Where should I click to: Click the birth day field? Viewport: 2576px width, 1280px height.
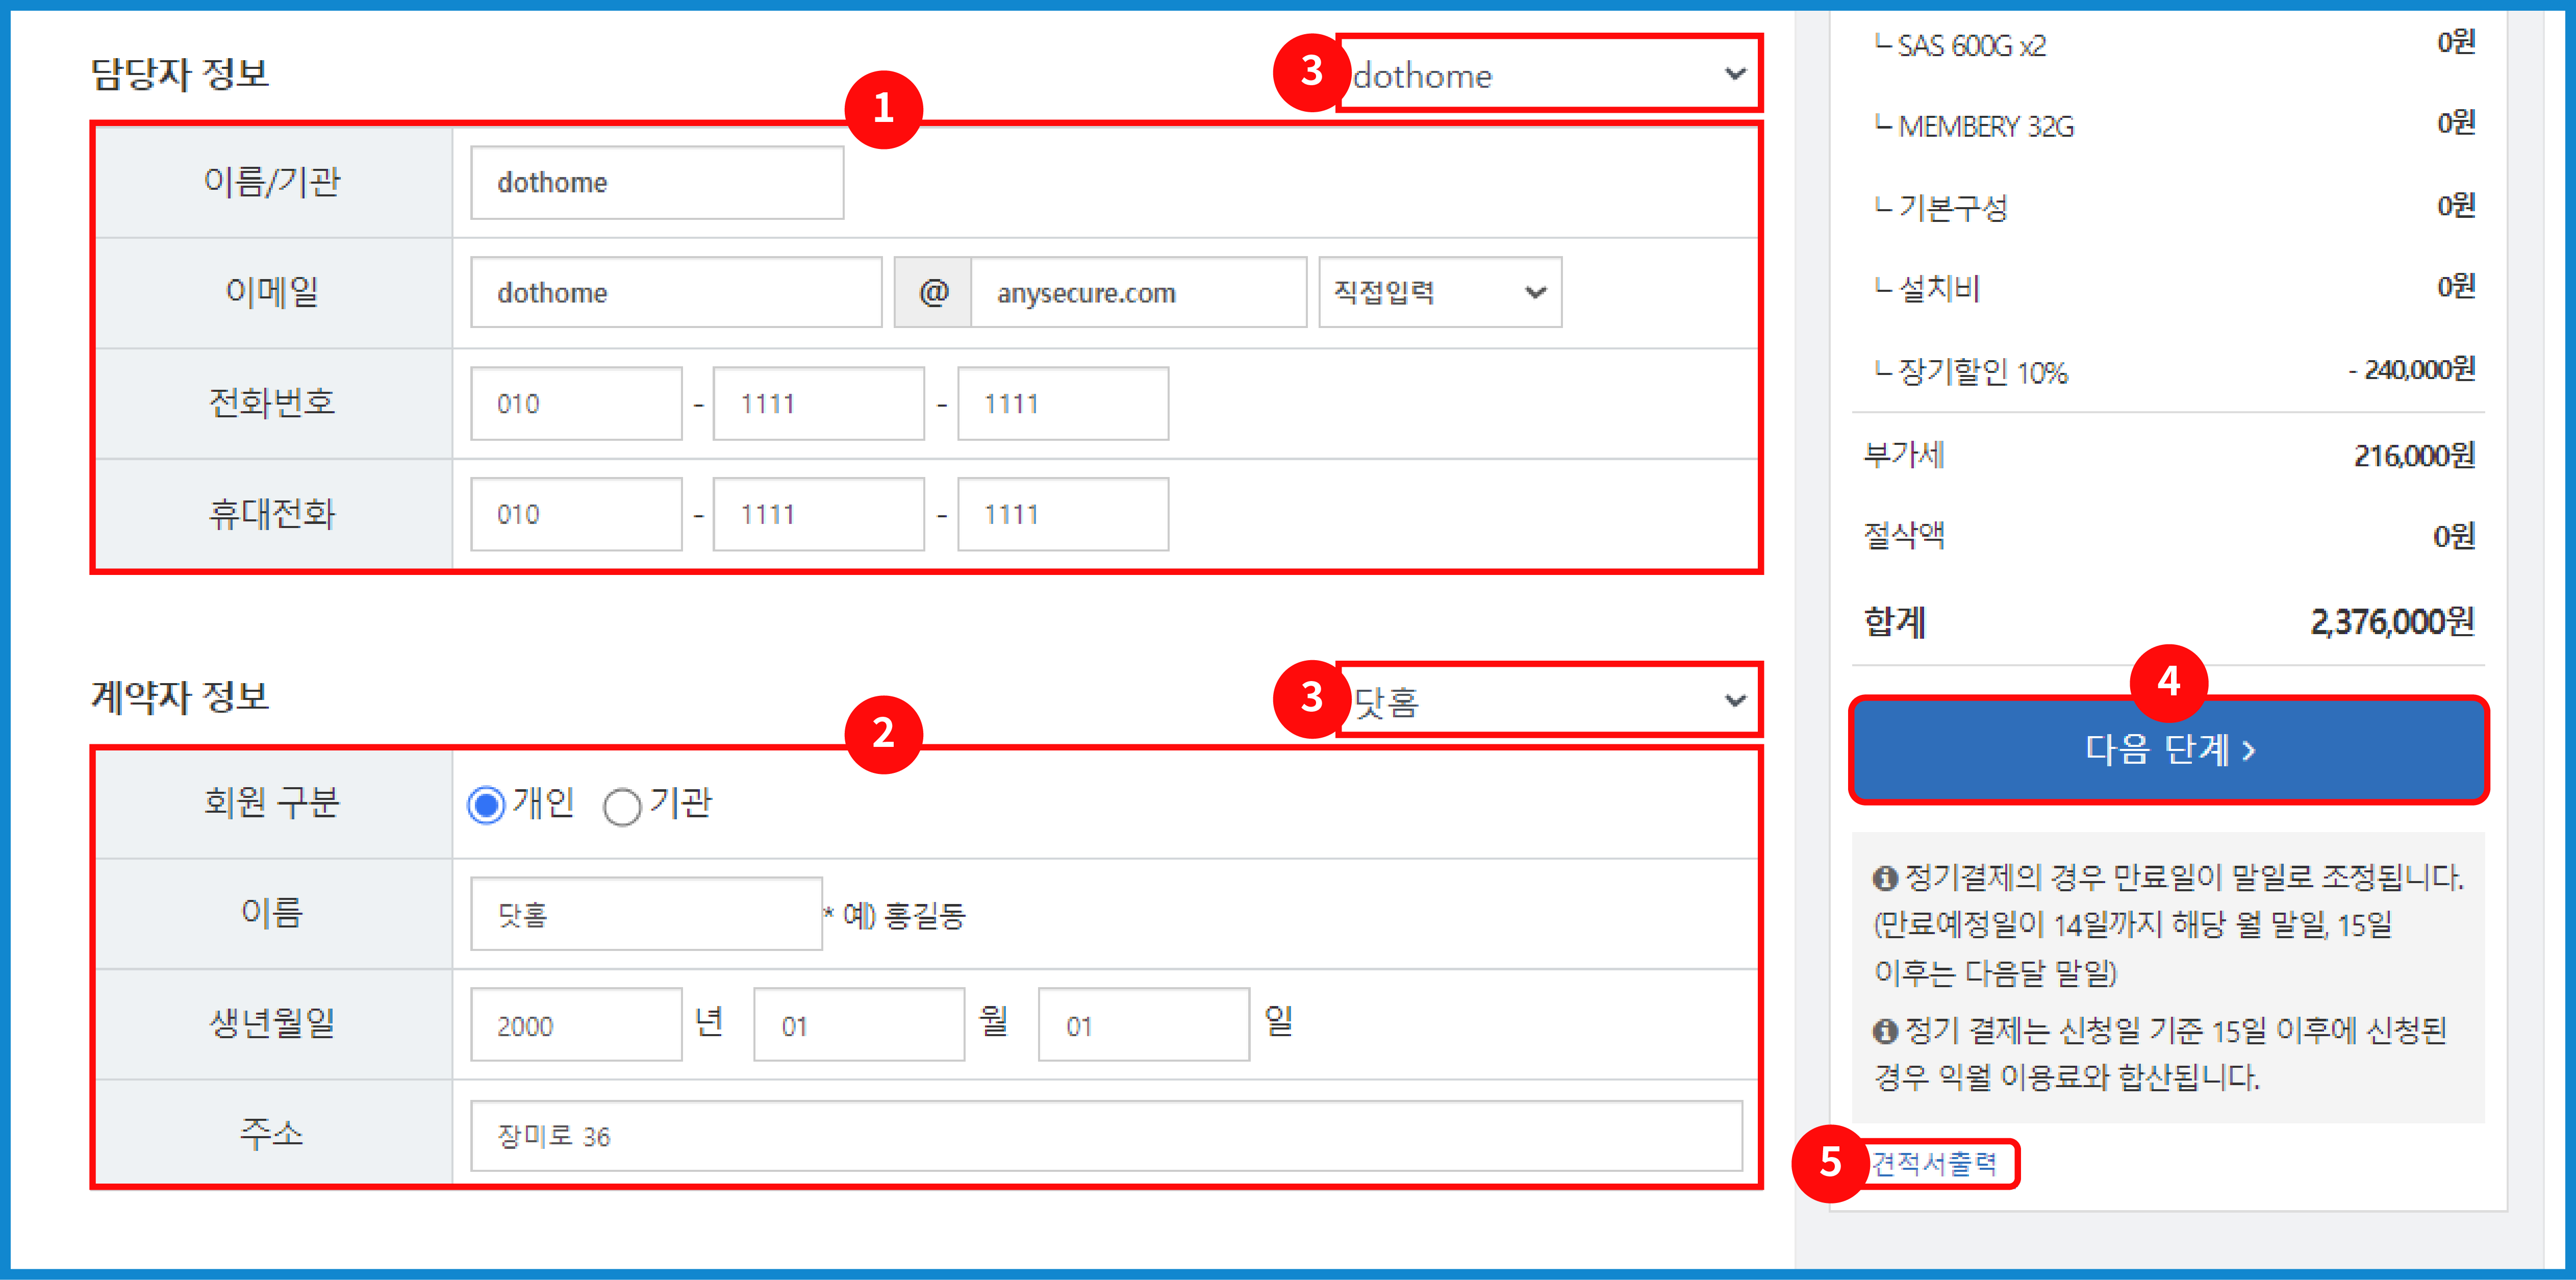(1143, 1025)
